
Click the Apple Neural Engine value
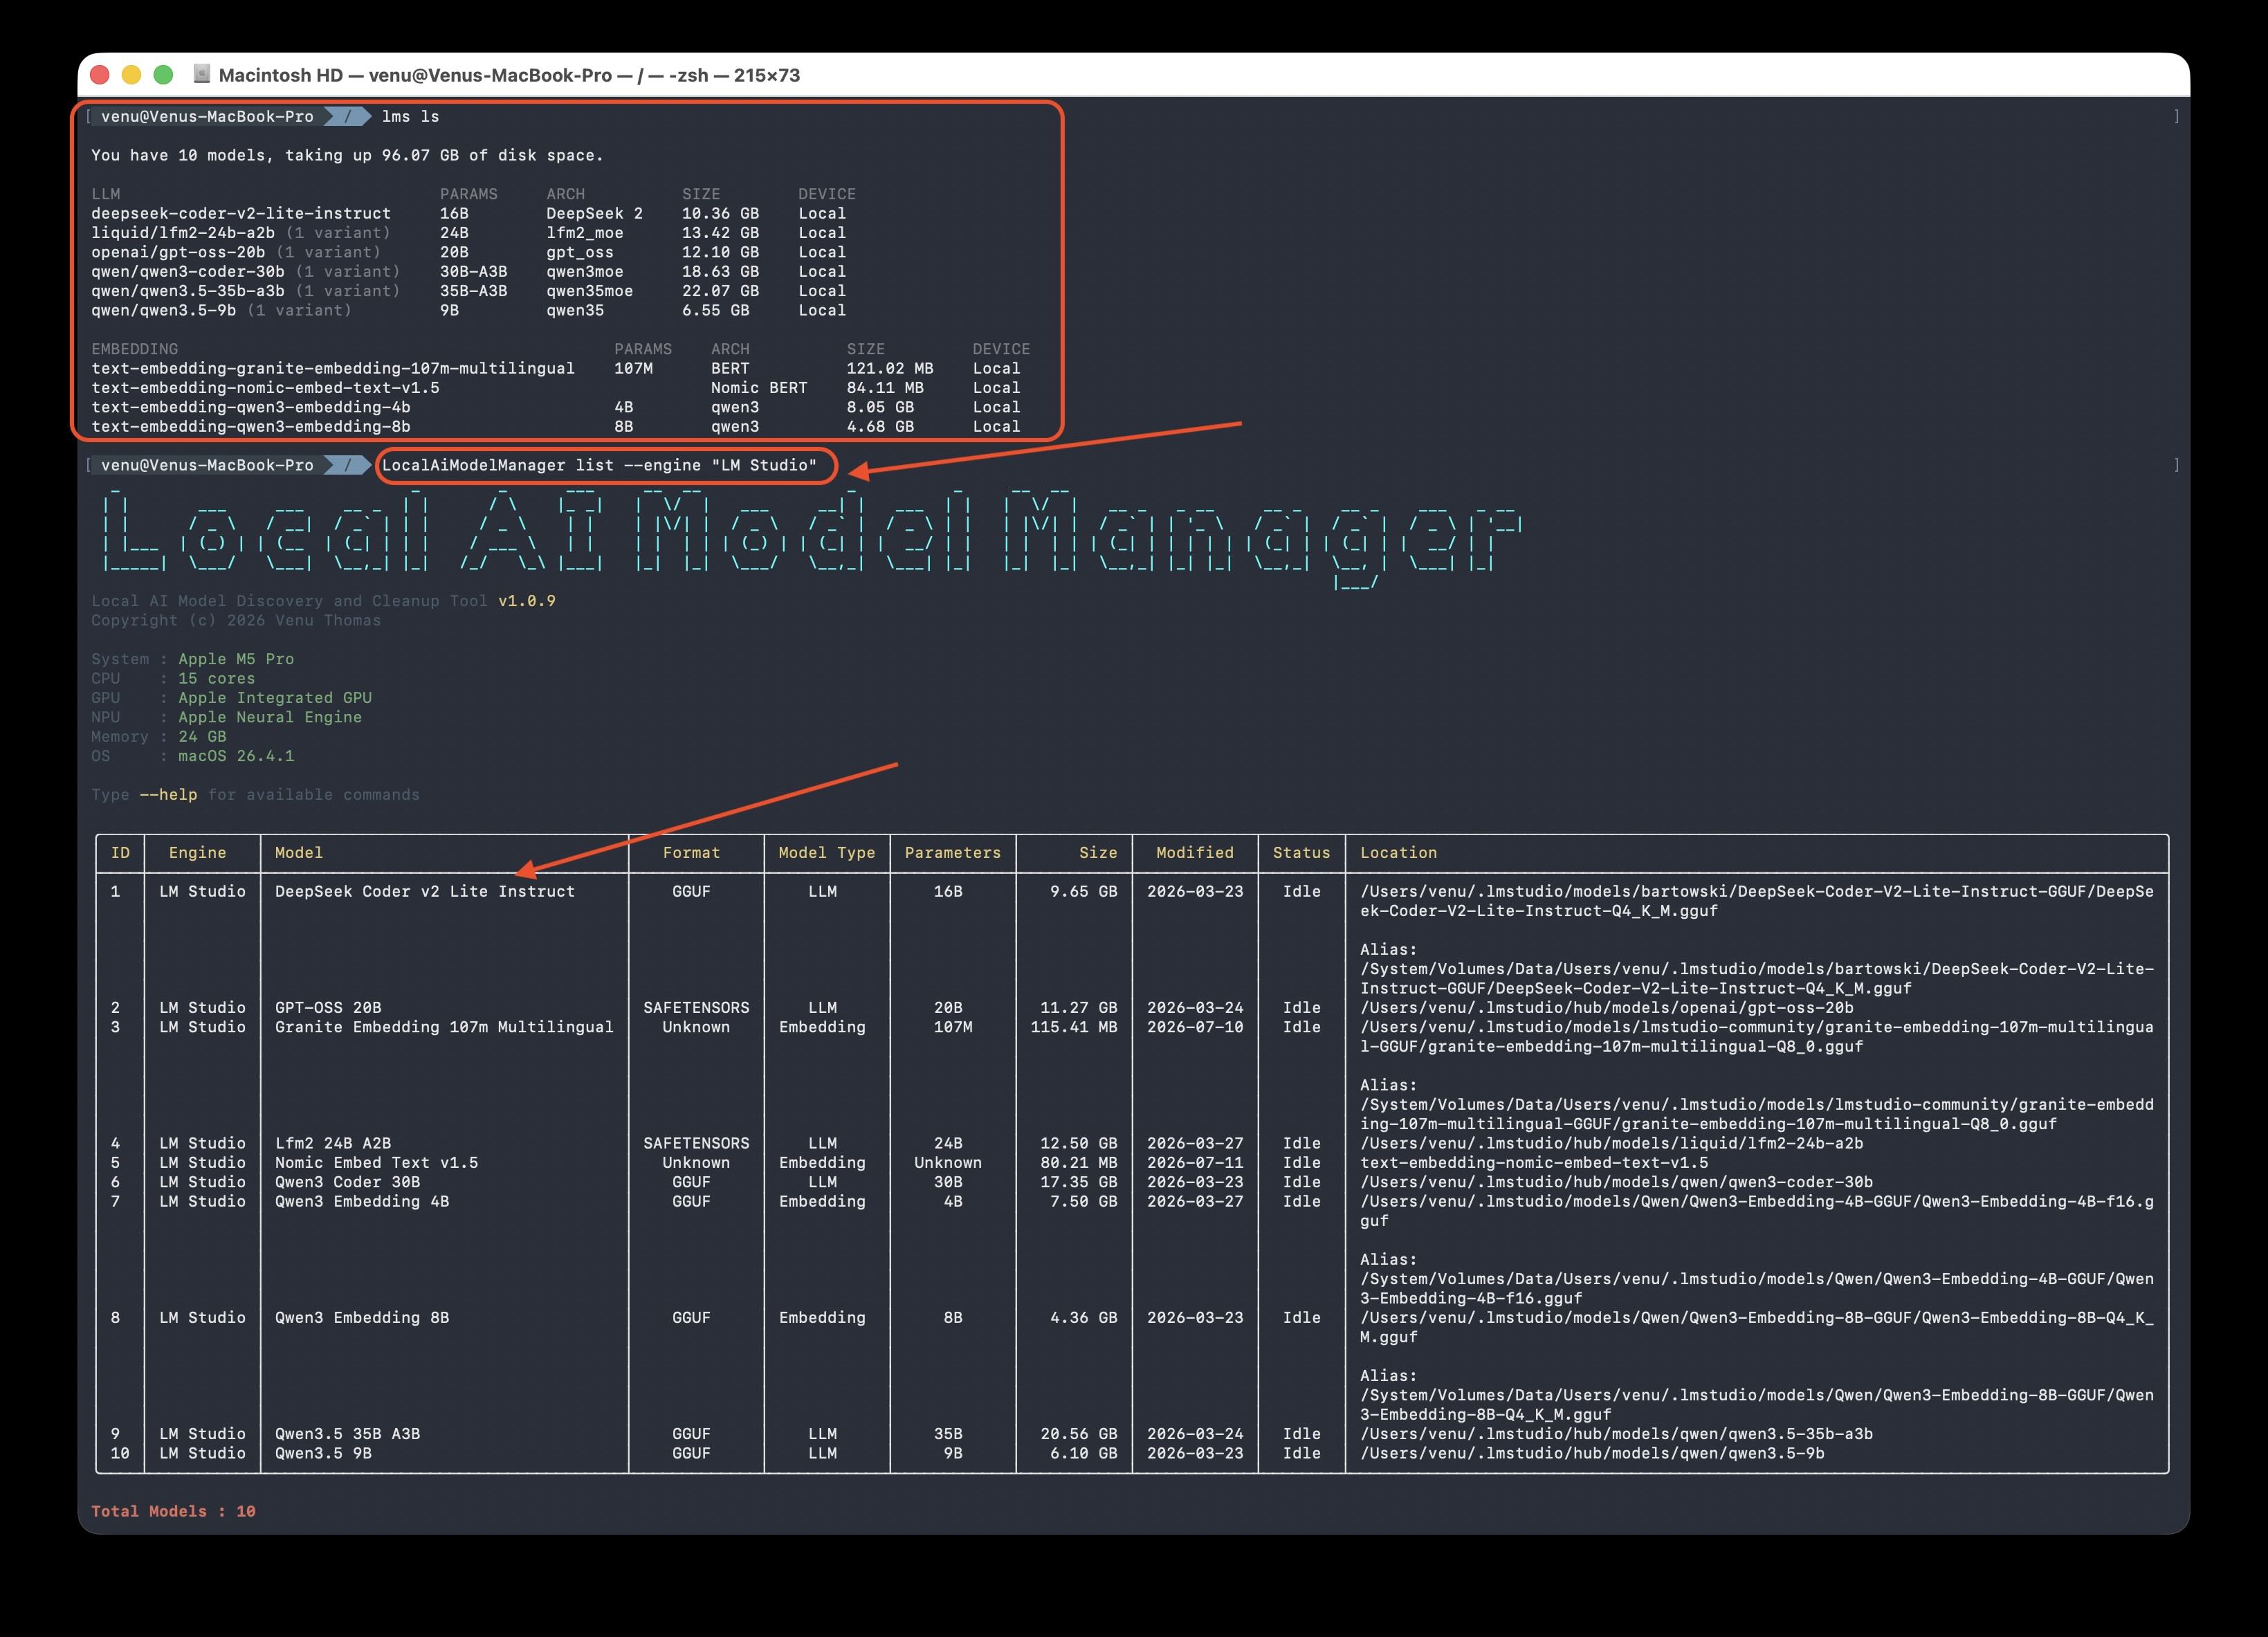click(270, 717)
